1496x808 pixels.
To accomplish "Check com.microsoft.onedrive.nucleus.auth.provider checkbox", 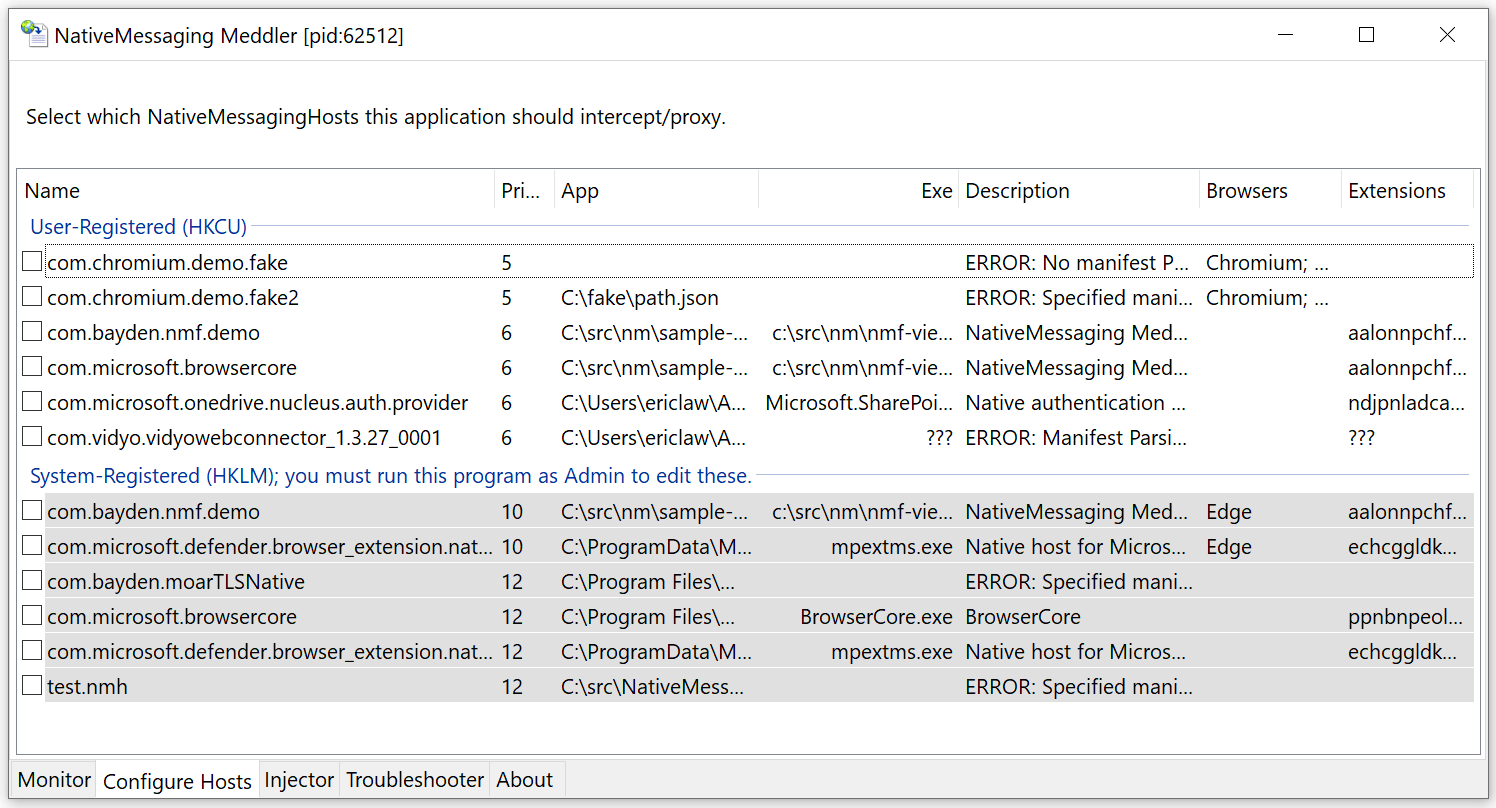I will (x=32, y=402).
